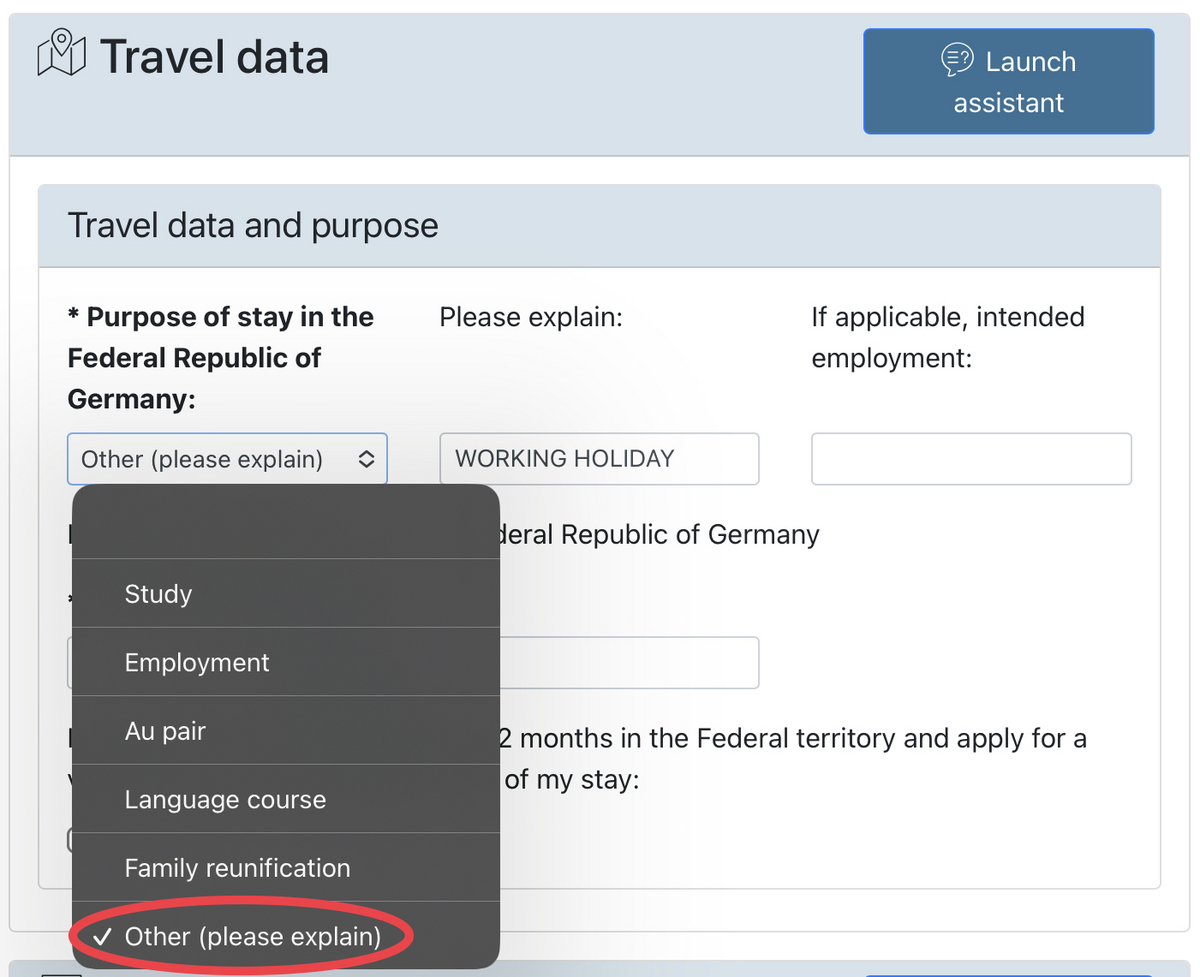Click the Travel data and purpose header
Image resolution: width=1200 pixels, height=977 pixels.
click(253, 226)
